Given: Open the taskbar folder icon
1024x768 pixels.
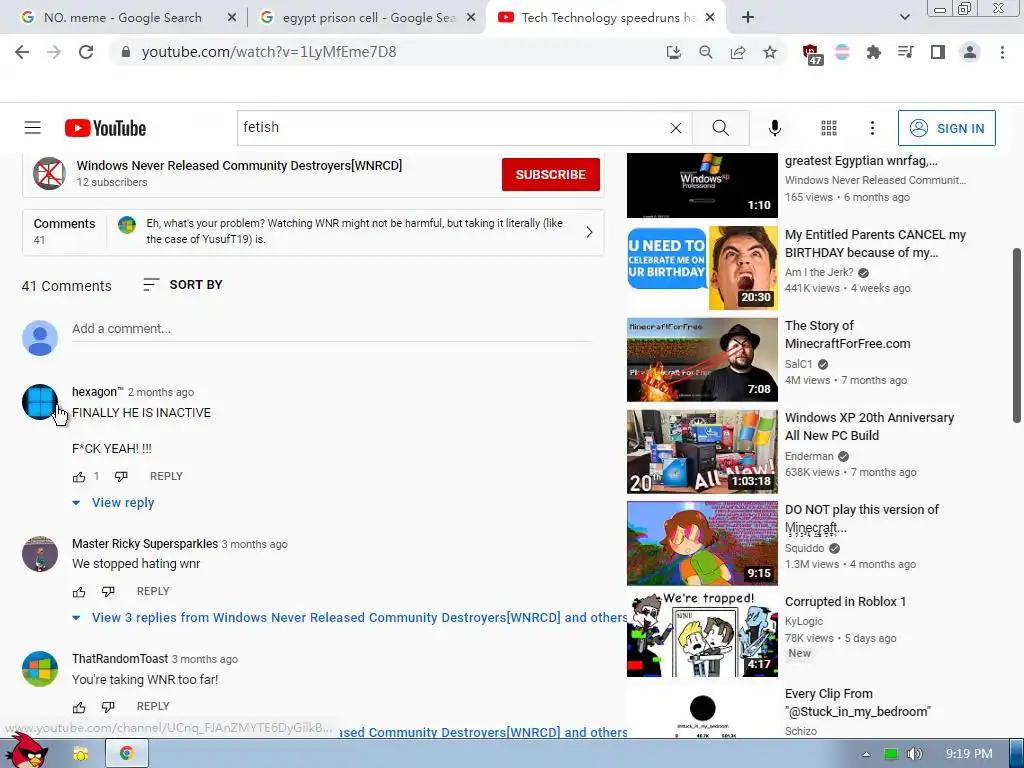Looking at the screenshot, I should point(81,754).
